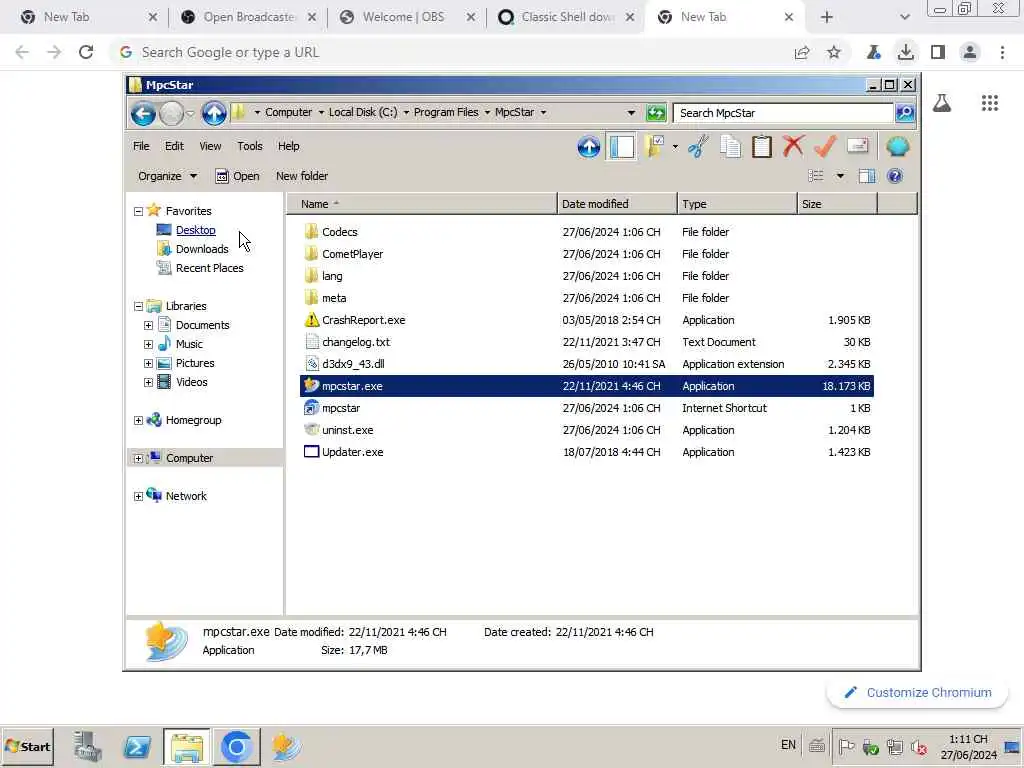Screen dimensions: 1024x768
Task: Open the Tools menu
Action: pos(249,146)
